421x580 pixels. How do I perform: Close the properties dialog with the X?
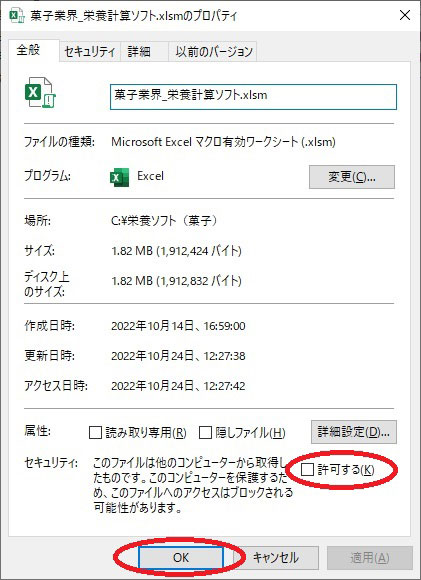[x=405, y=15]
